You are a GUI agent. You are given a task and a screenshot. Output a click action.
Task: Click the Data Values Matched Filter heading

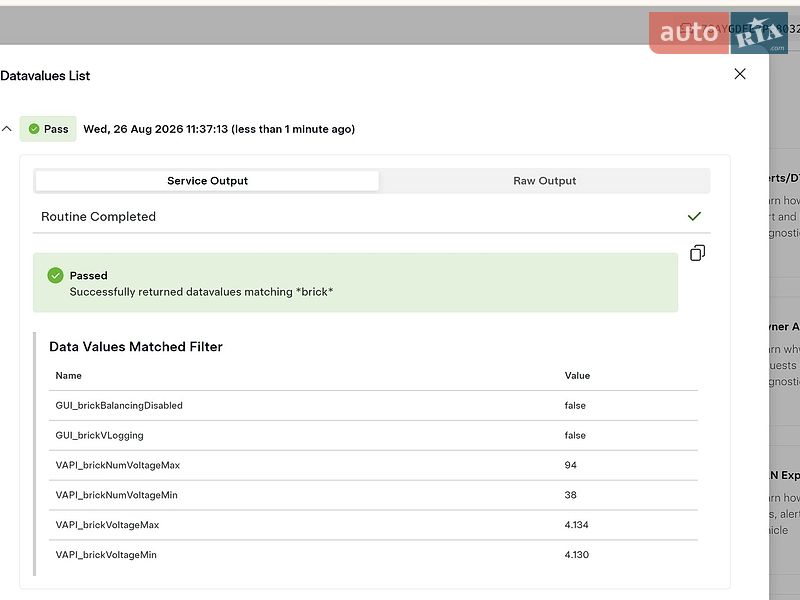pos(136,346)
